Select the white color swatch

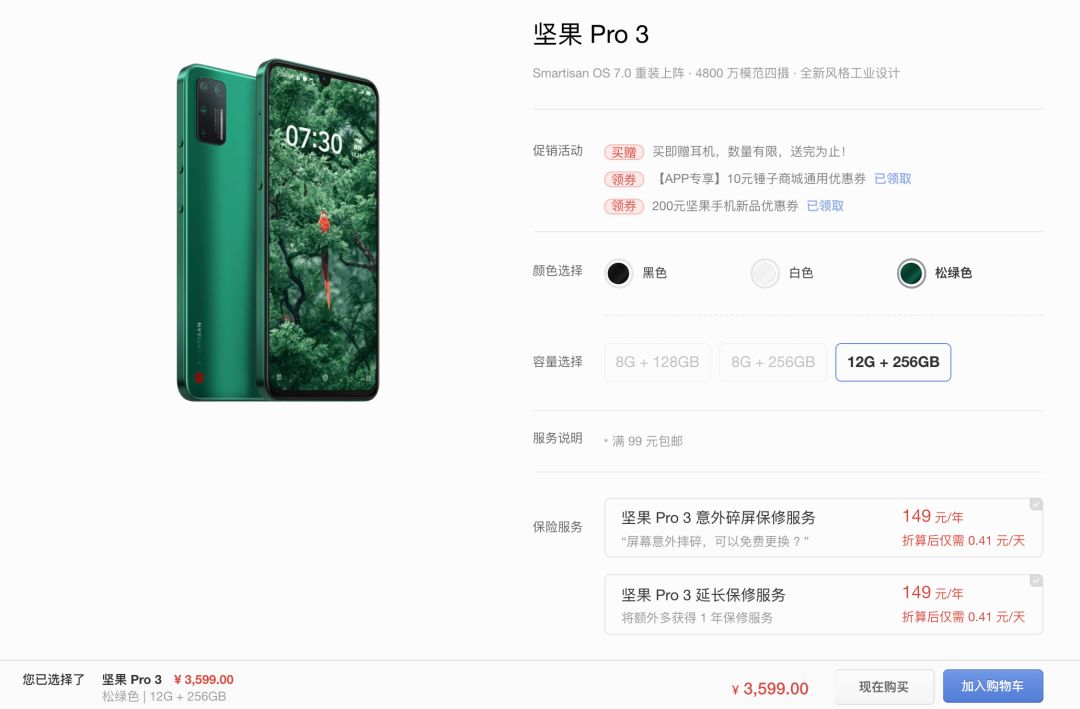[x=765, y=274]
